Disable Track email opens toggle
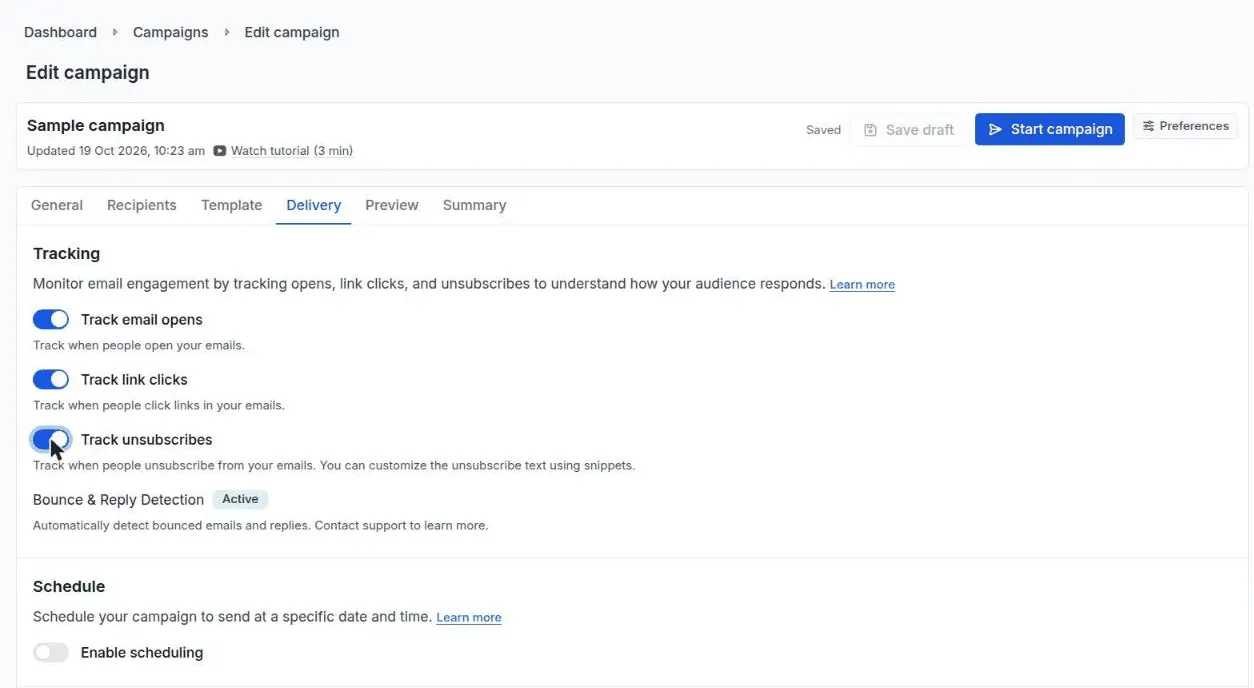1254x688 pixels. (x=51, y=320)
